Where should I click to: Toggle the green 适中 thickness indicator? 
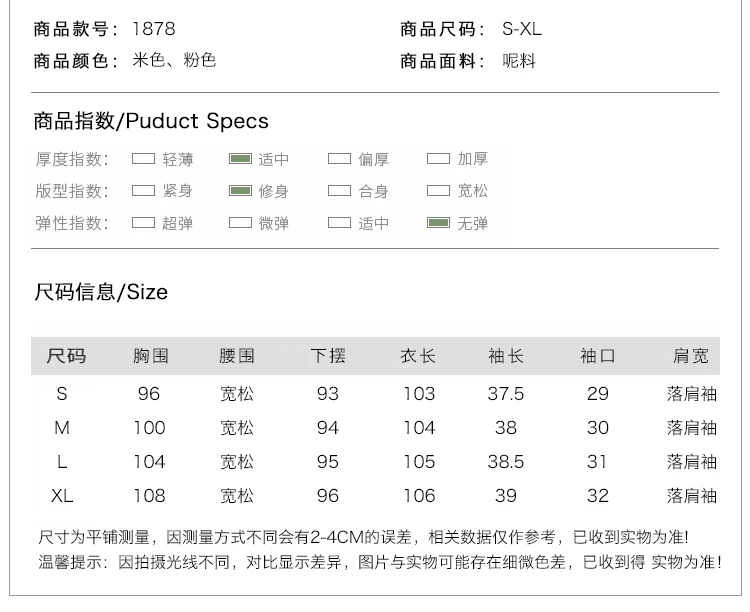point(240,158)
